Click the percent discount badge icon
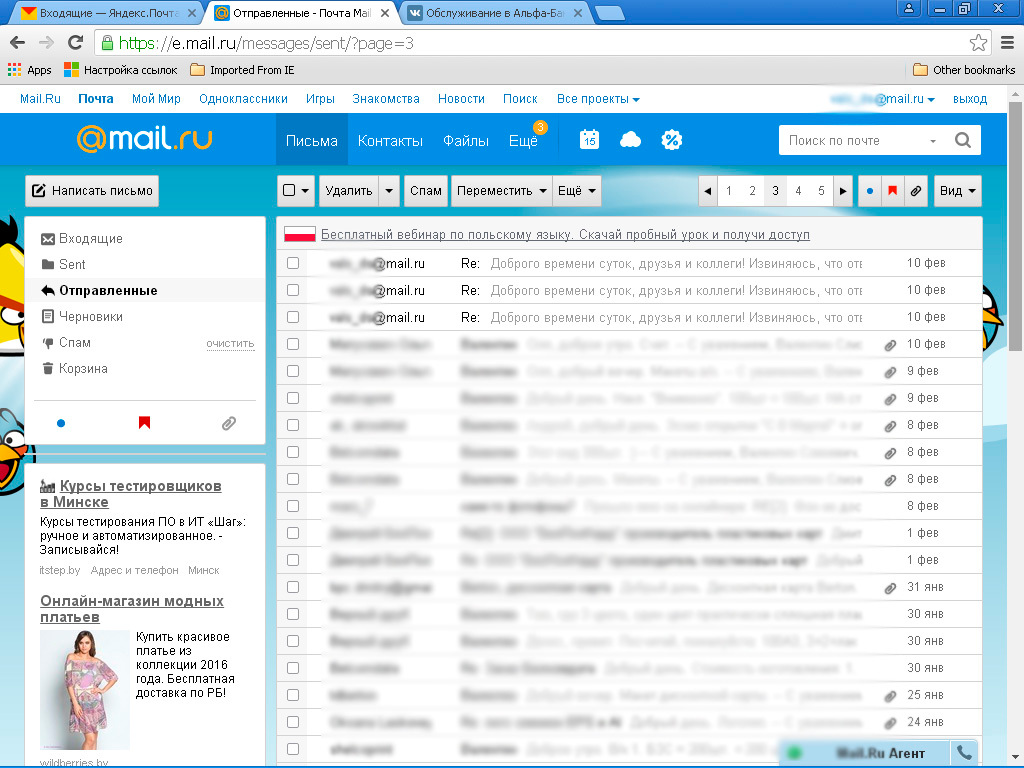Image resolution: width=1024 pixels, height=768 pixels. 671,139
